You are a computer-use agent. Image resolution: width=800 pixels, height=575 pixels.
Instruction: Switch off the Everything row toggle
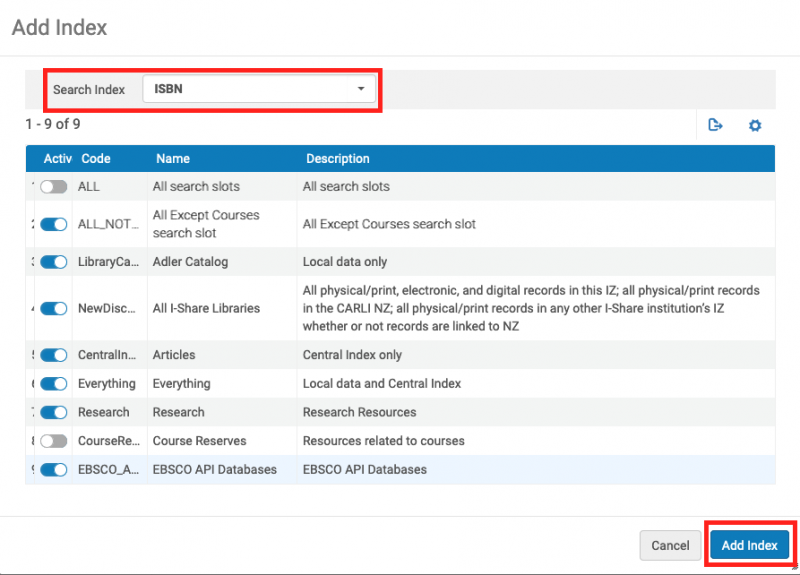click(x=54, y=384)
